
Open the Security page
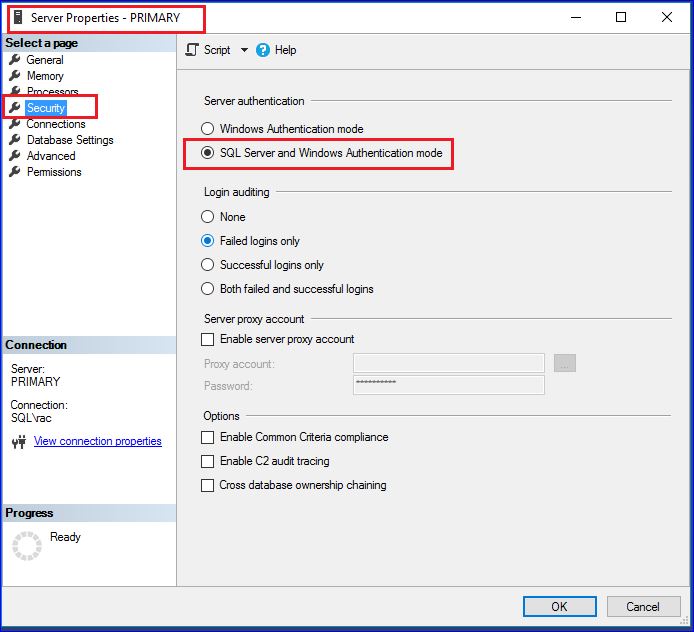46,108
